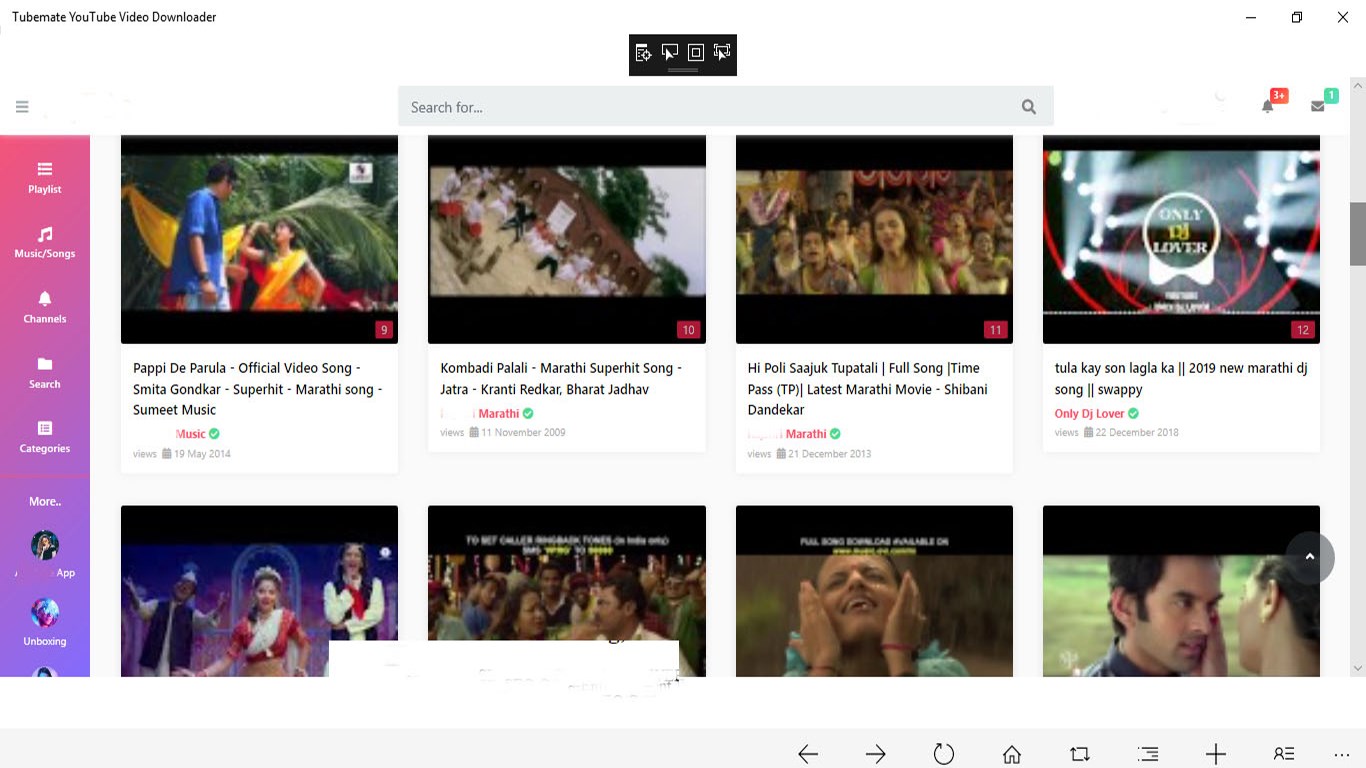Go to Channels in the sidebar
This screenshot has height=768, width=1366.
point(45,308)
